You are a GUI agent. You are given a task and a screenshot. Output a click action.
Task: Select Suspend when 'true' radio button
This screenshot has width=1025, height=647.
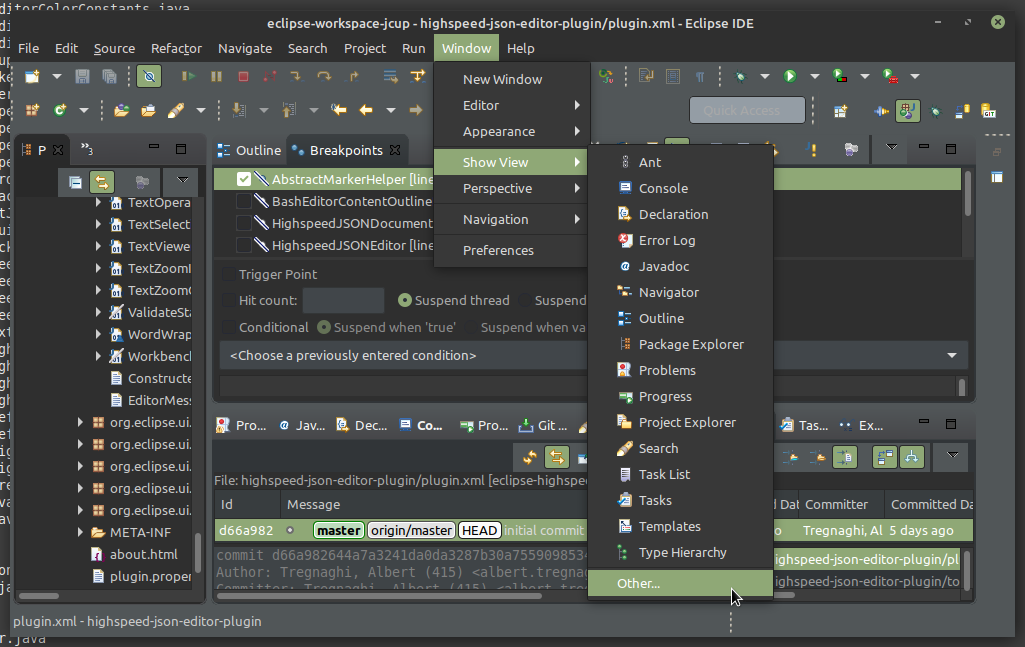[324, 327]
